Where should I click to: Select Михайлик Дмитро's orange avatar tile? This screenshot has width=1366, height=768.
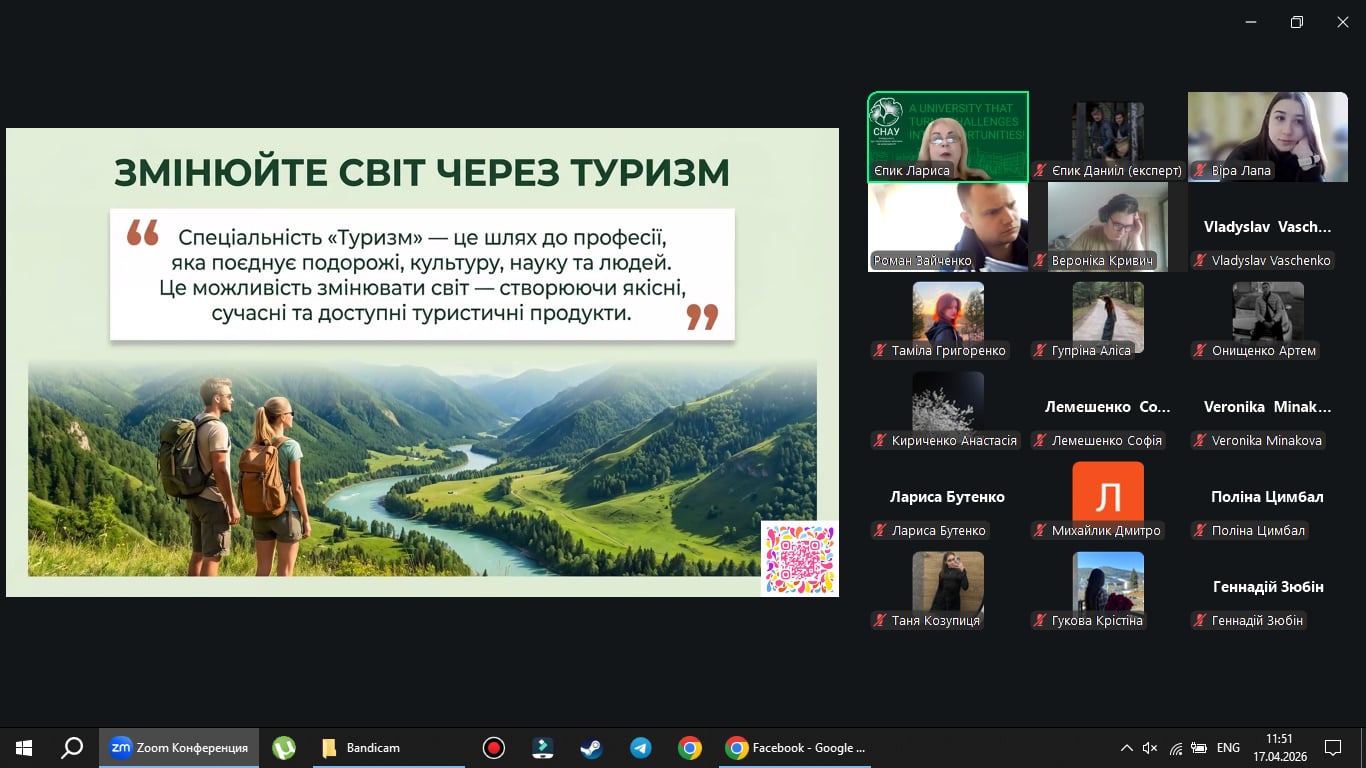1107,492
